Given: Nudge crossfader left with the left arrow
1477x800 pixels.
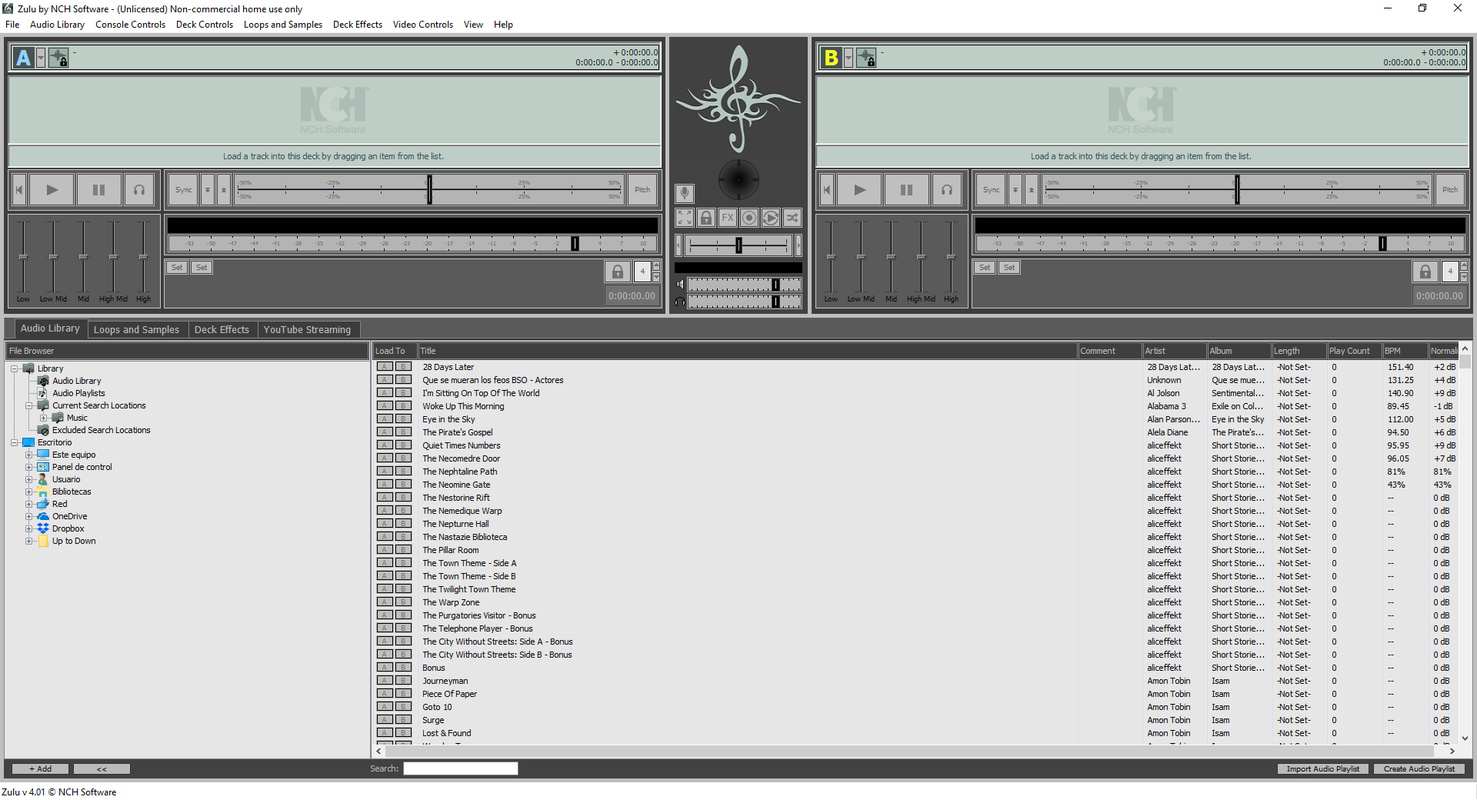Looking at the screenshot, I should [x=679, y=245].
